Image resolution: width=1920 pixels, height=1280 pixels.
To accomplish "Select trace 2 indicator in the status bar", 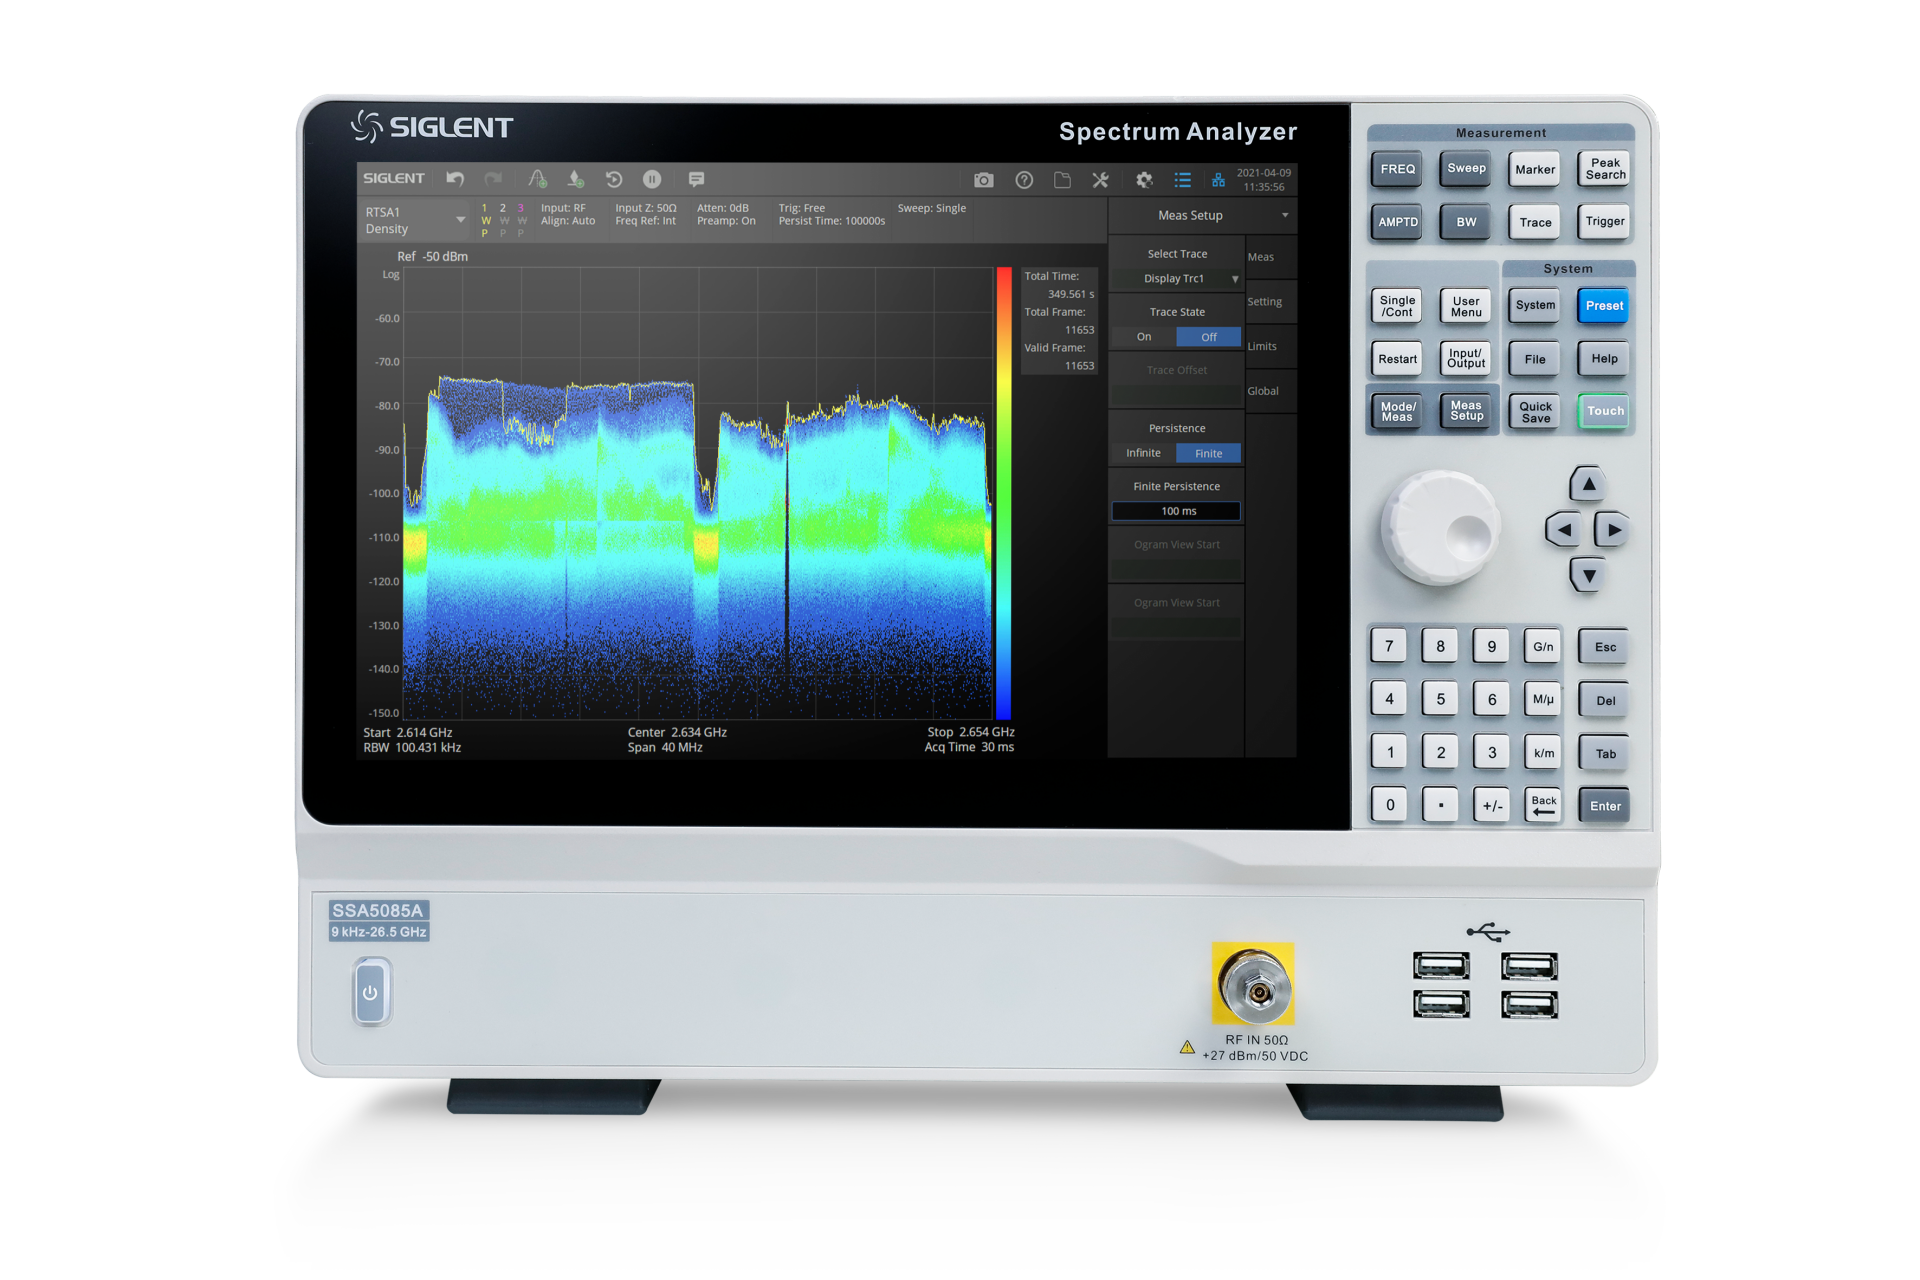I will (x=503, y=220).
